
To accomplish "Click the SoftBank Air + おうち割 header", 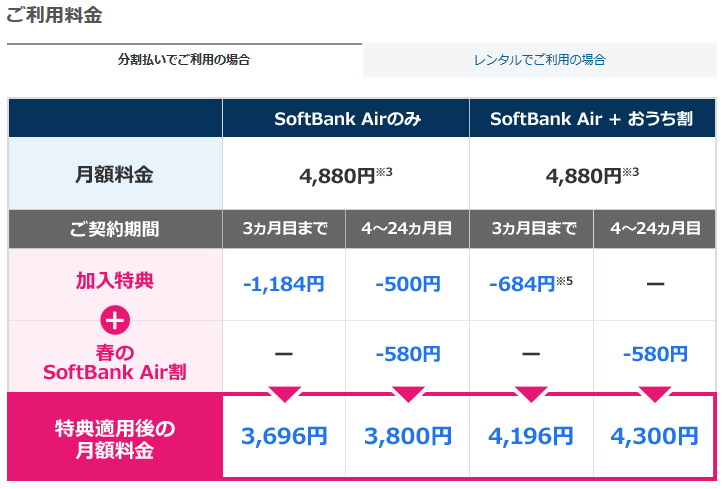I will pyautogui.click(x=593, y=118).
